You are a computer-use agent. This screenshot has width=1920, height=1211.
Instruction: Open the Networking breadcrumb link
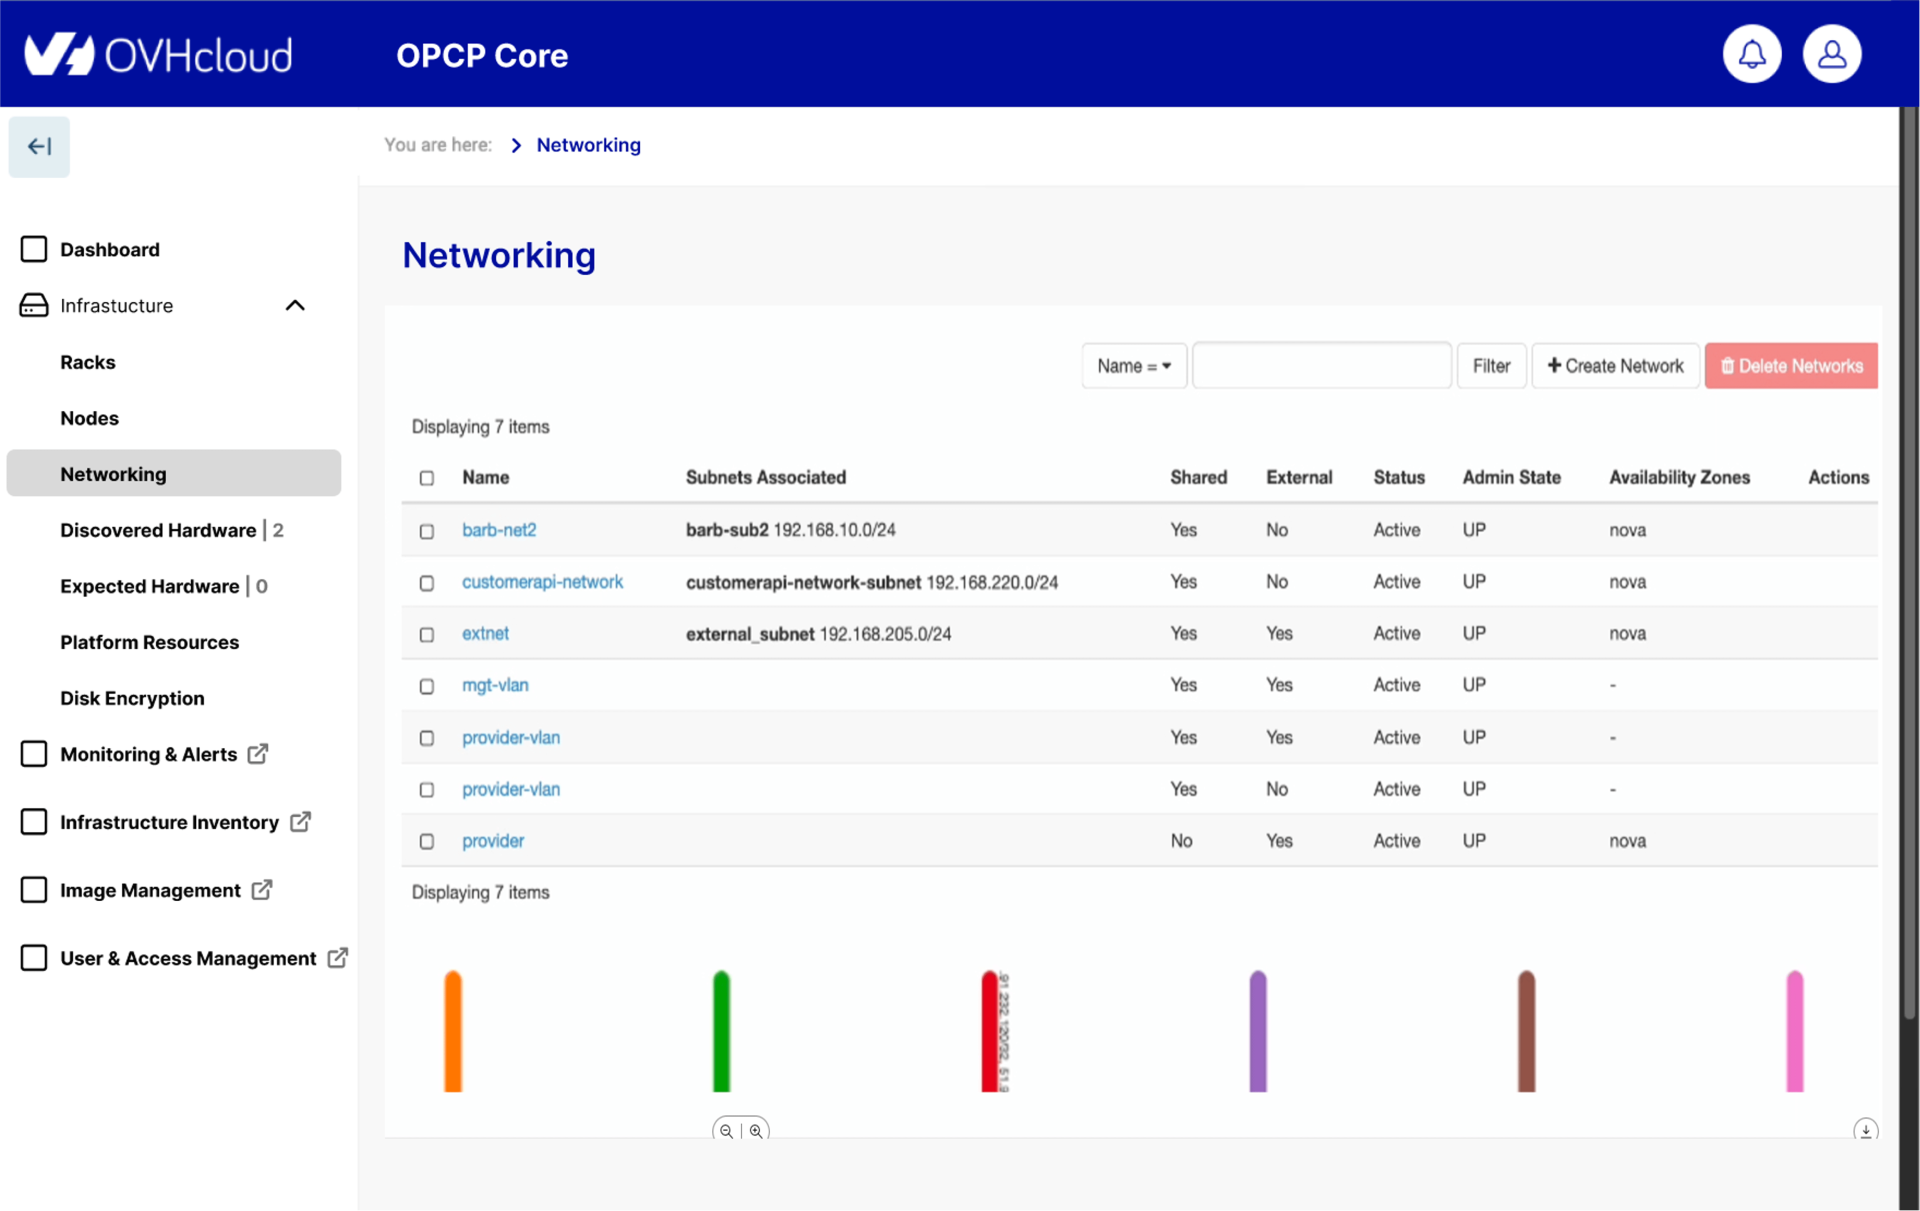588,145
